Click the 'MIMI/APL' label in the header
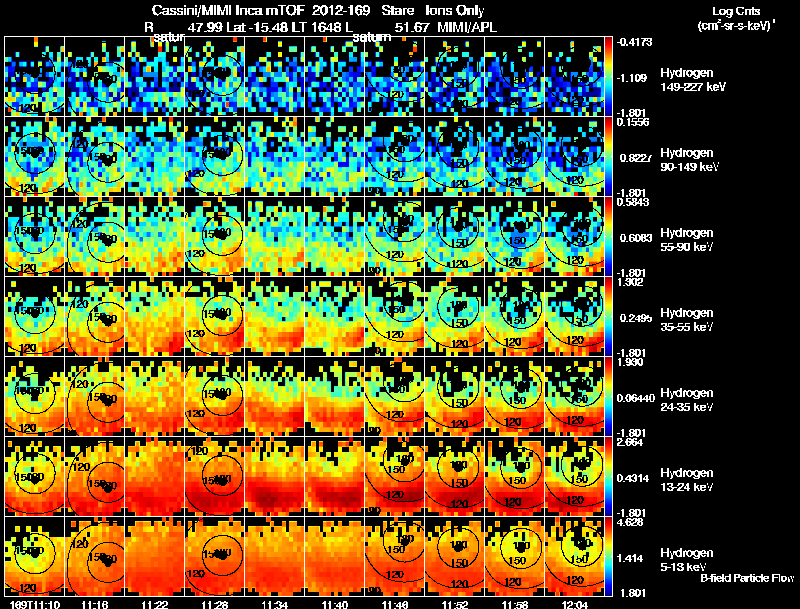Viewport: 800px width, 609px height. (x=467, y=27)
